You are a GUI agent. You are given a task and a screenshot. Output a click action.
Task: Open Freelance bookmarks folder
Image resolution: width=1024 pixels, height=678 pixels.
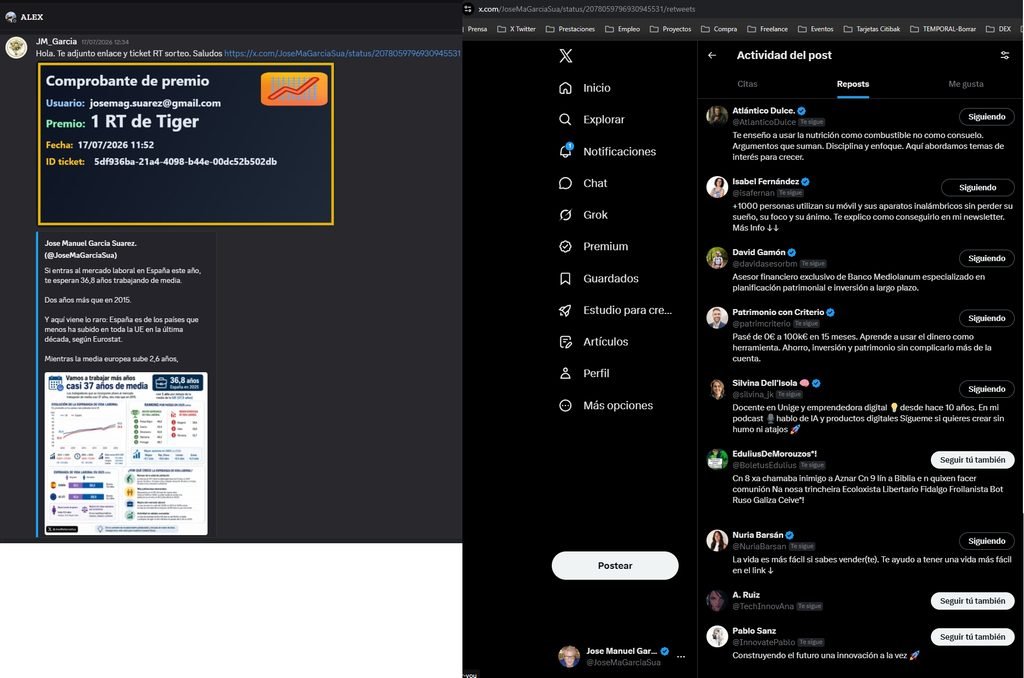pyautogui.click(x=767, y=29)
